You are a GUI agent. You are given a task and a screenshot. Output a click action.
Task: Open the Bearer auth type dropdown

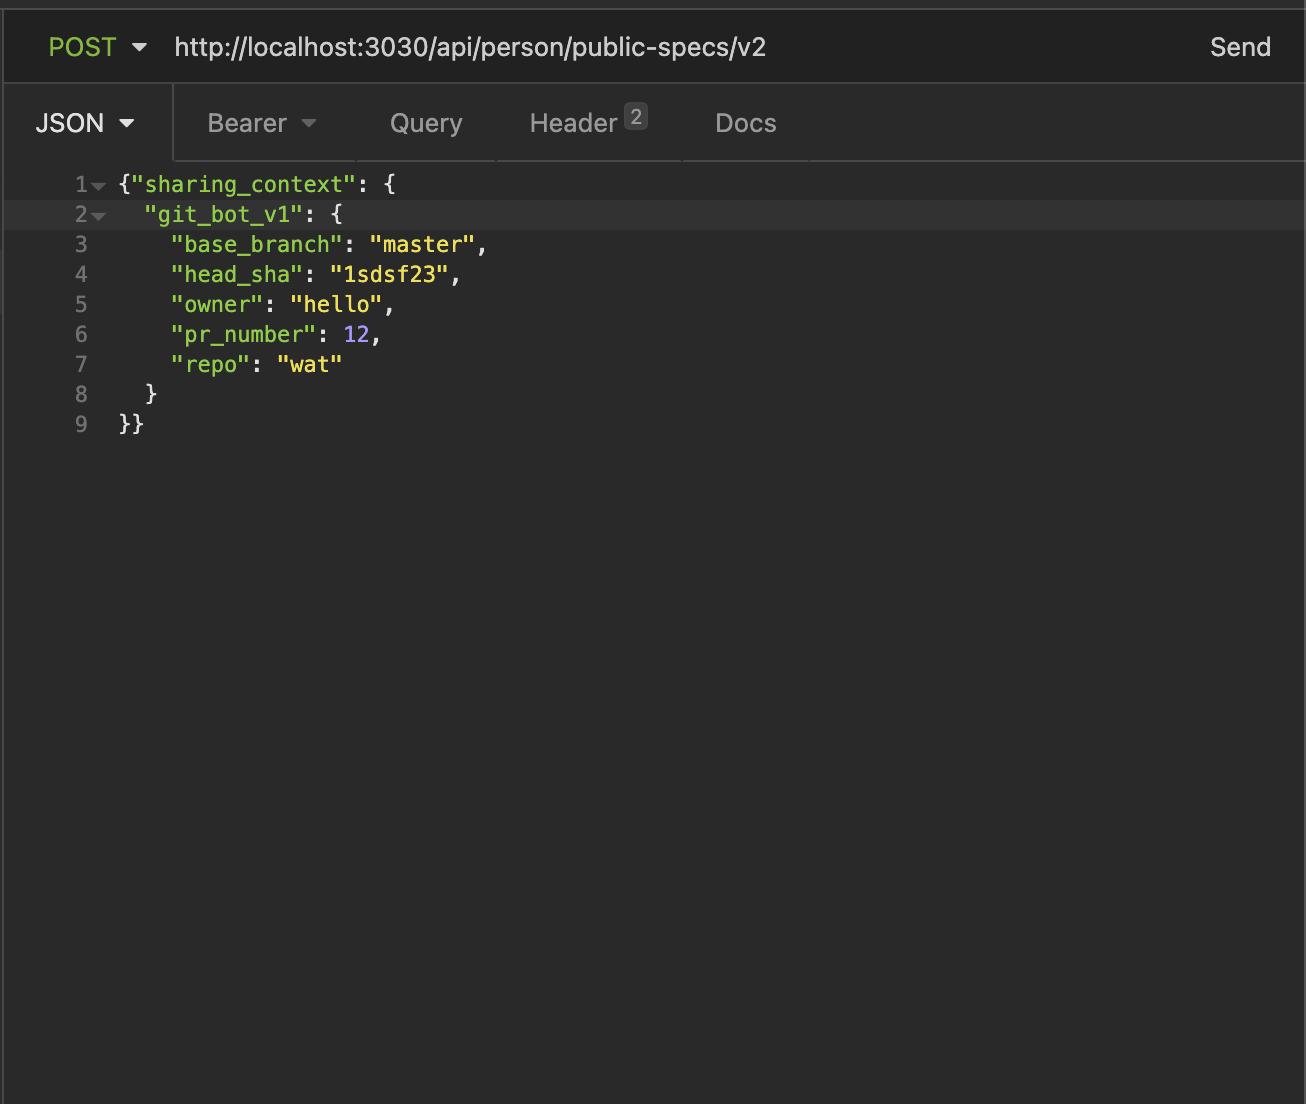coord(261,122)
